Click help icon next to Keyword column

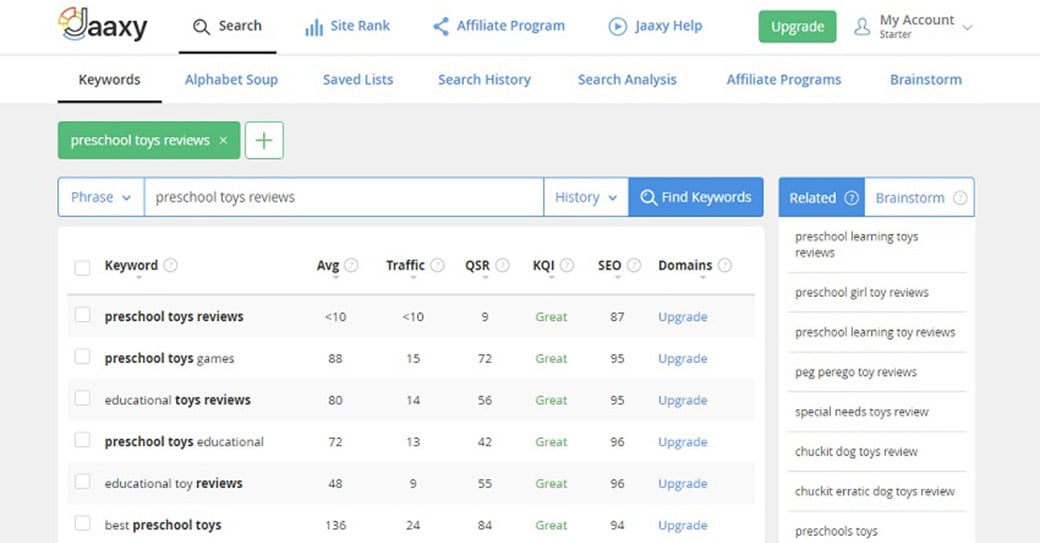[x=171, y=266]
